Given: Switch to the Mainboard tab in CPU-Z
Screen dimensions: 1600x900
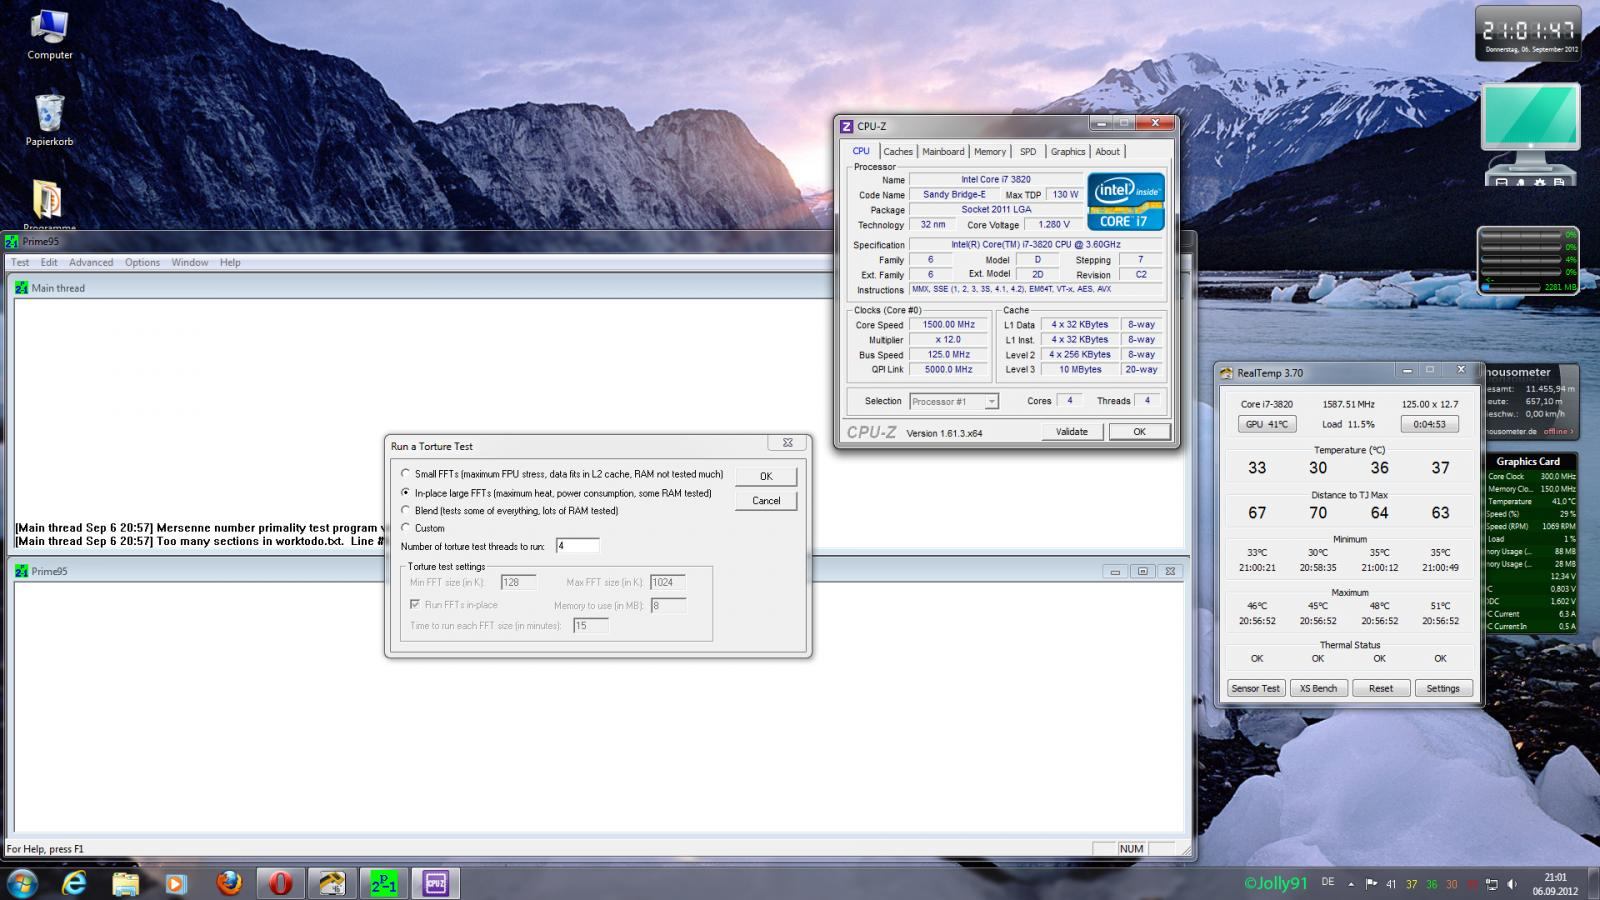Looking at the screenshot, I should coord(943,152).
